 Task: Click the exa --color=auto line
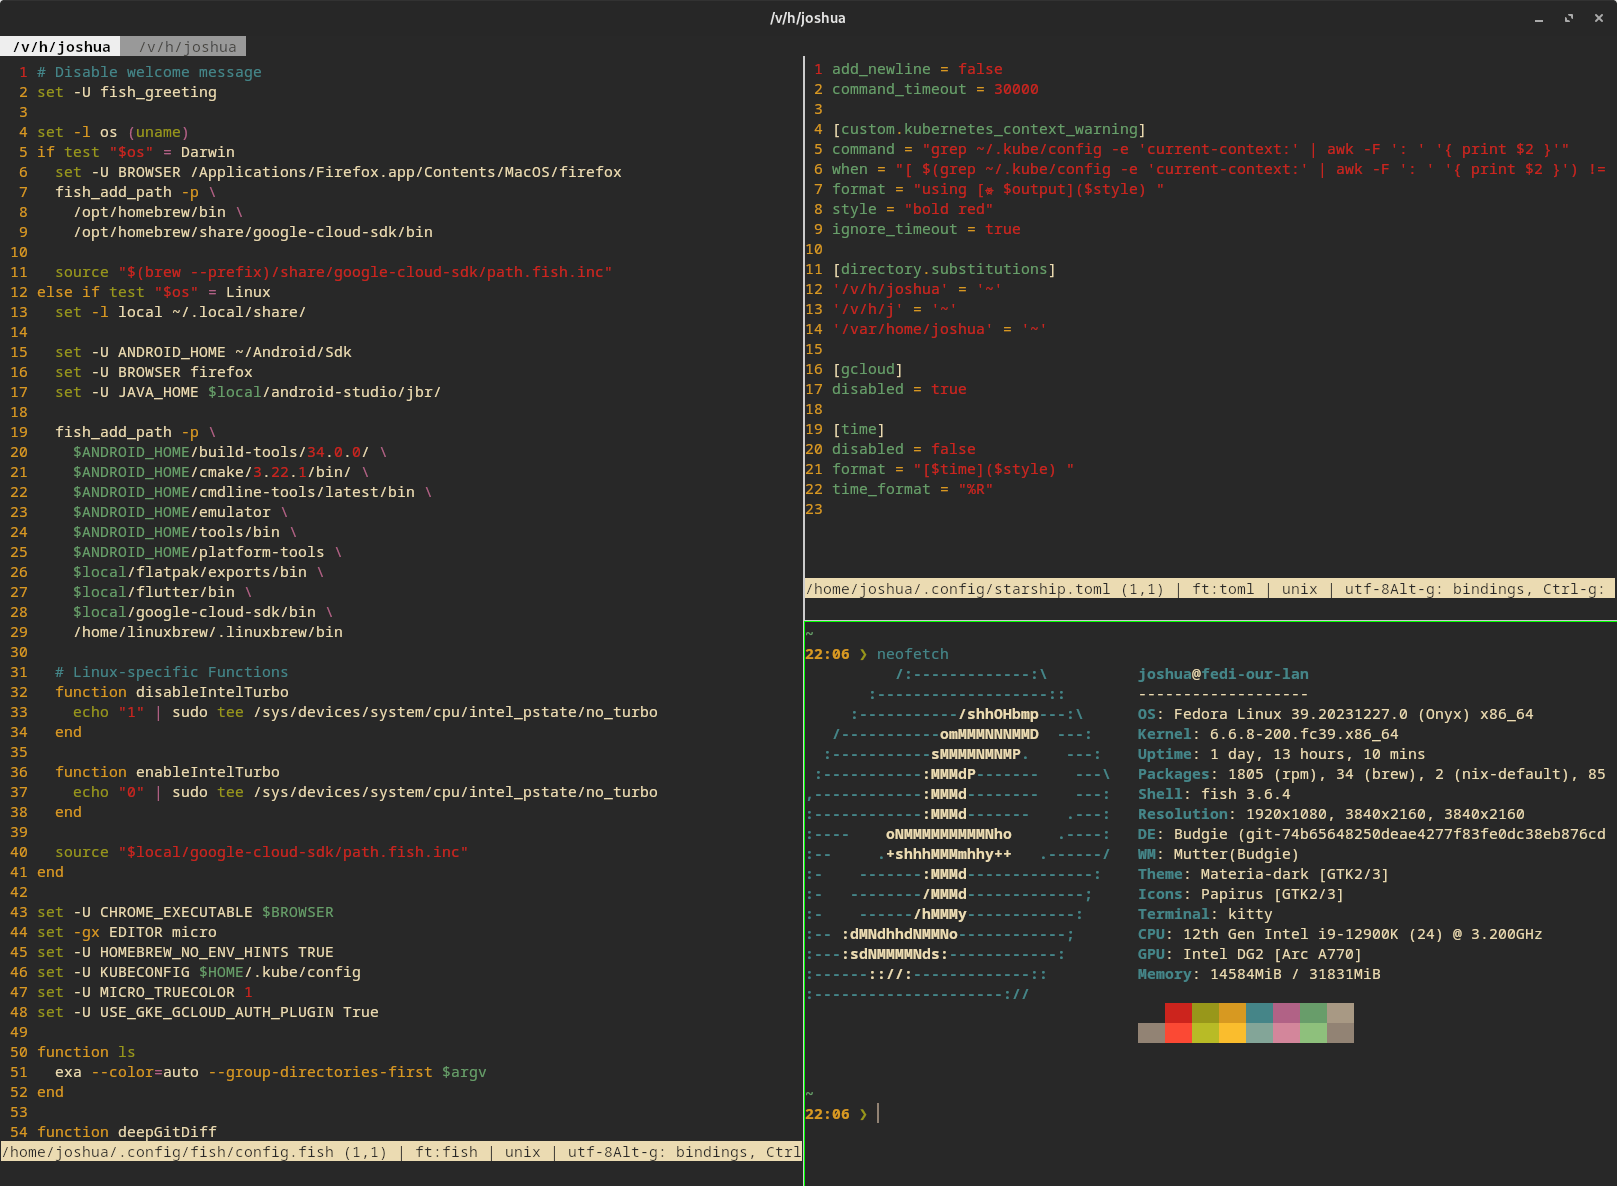pos(270,1072)
